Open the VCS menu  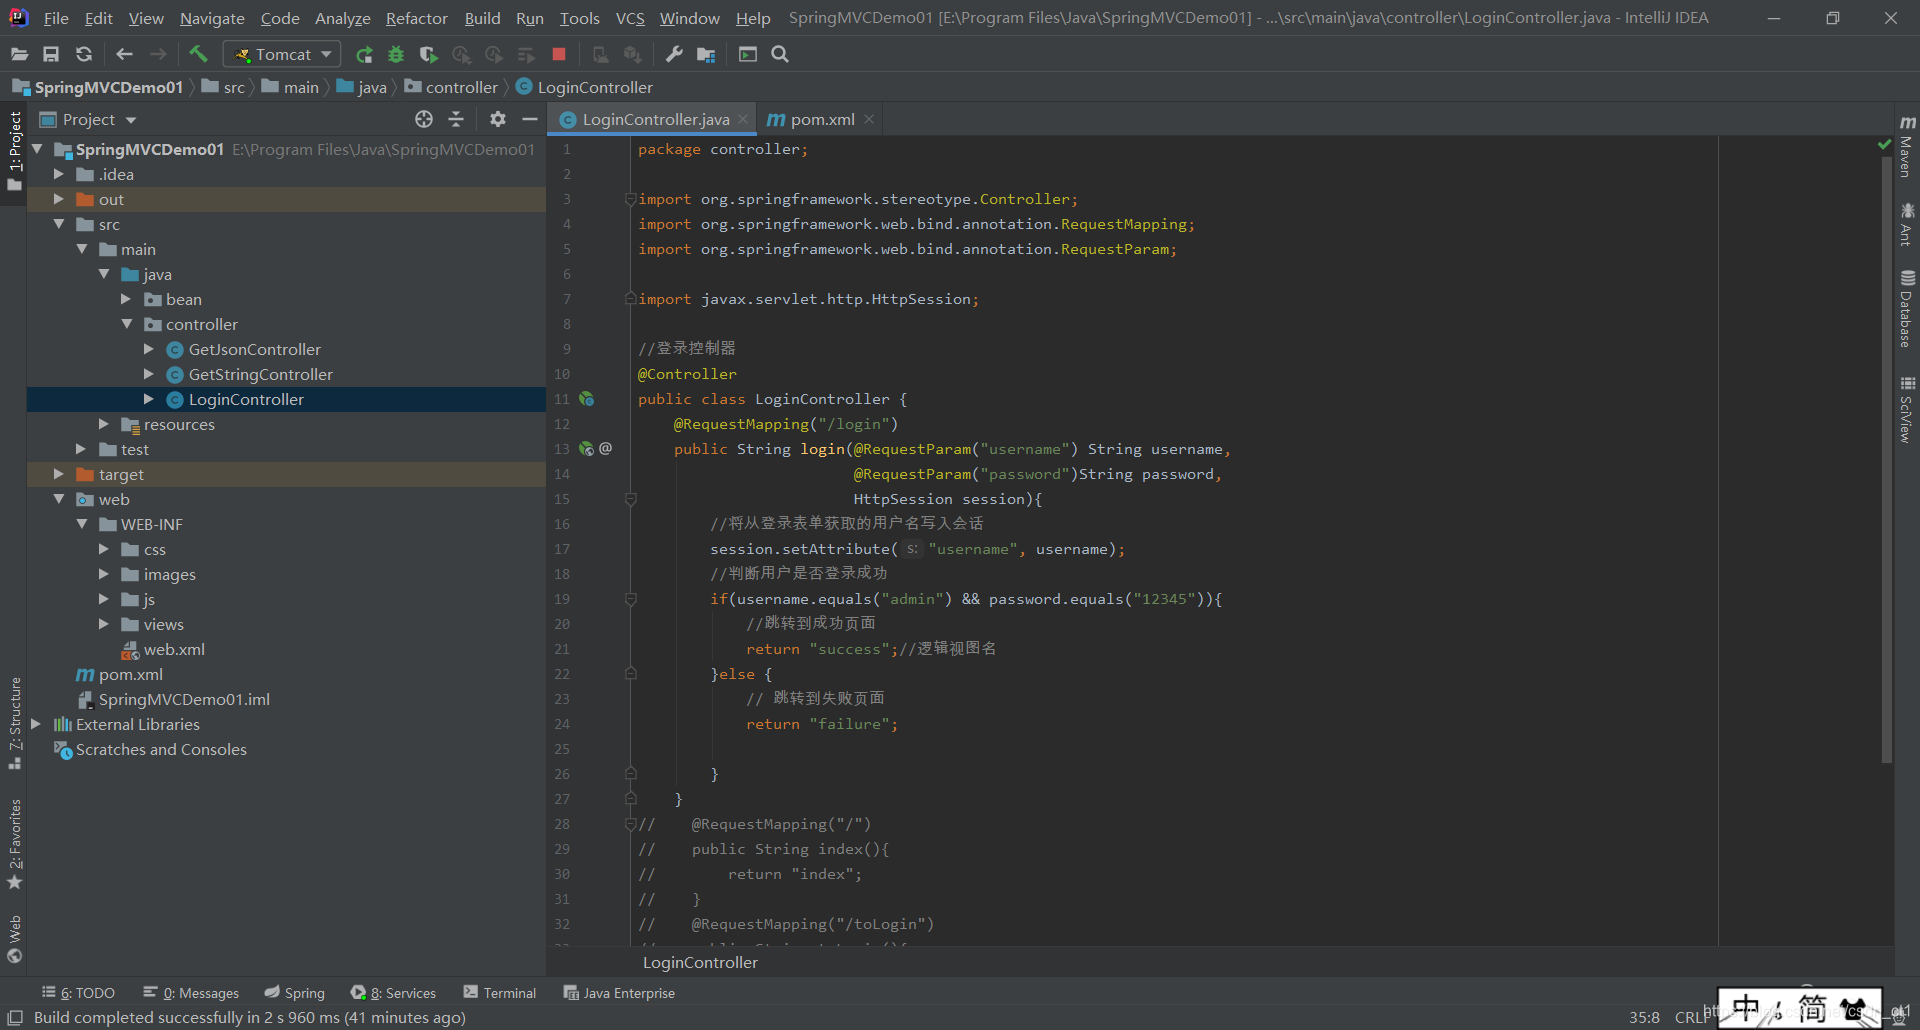coord(630,18)
